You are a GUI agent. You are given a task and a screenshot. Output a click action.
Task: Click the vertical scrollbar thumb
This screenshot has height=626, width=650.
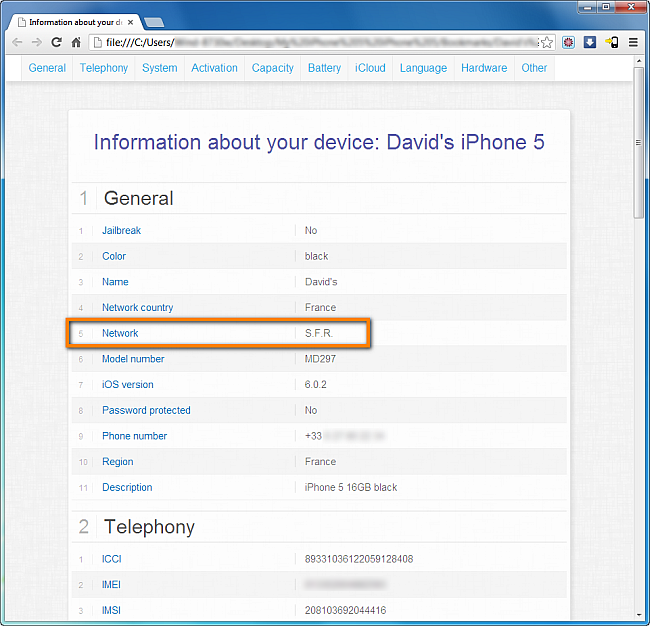(x=638, y=142)
